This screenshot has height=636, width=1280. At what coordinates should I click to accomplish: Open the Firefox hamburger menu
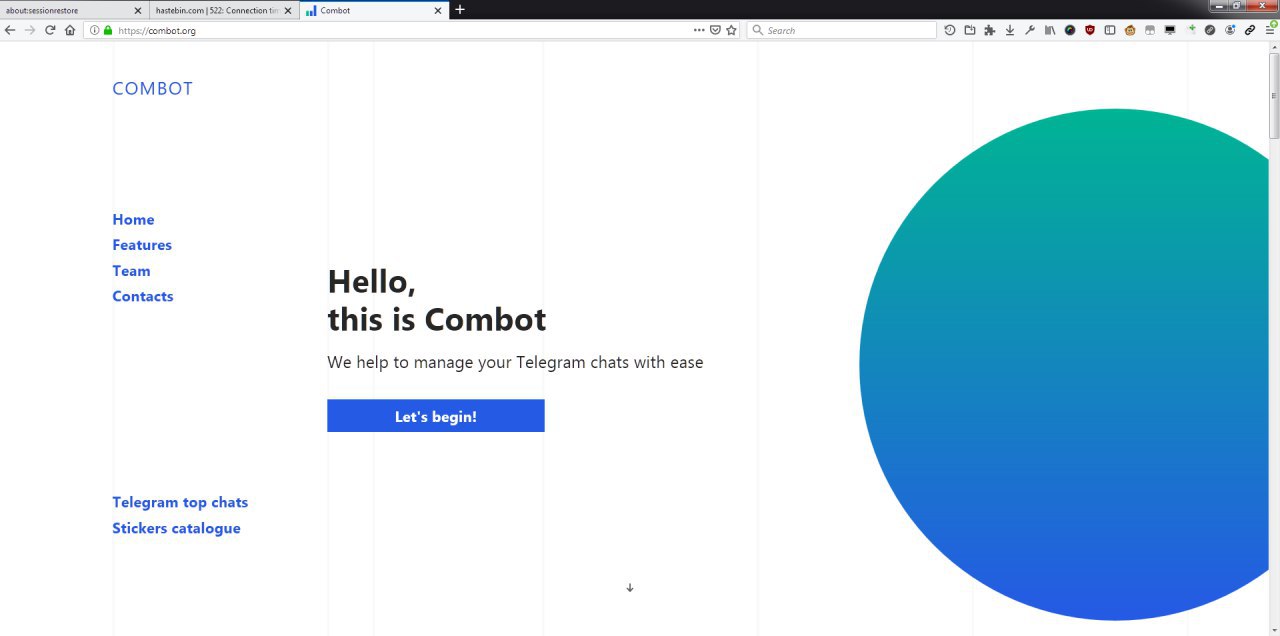[1270, 30]
